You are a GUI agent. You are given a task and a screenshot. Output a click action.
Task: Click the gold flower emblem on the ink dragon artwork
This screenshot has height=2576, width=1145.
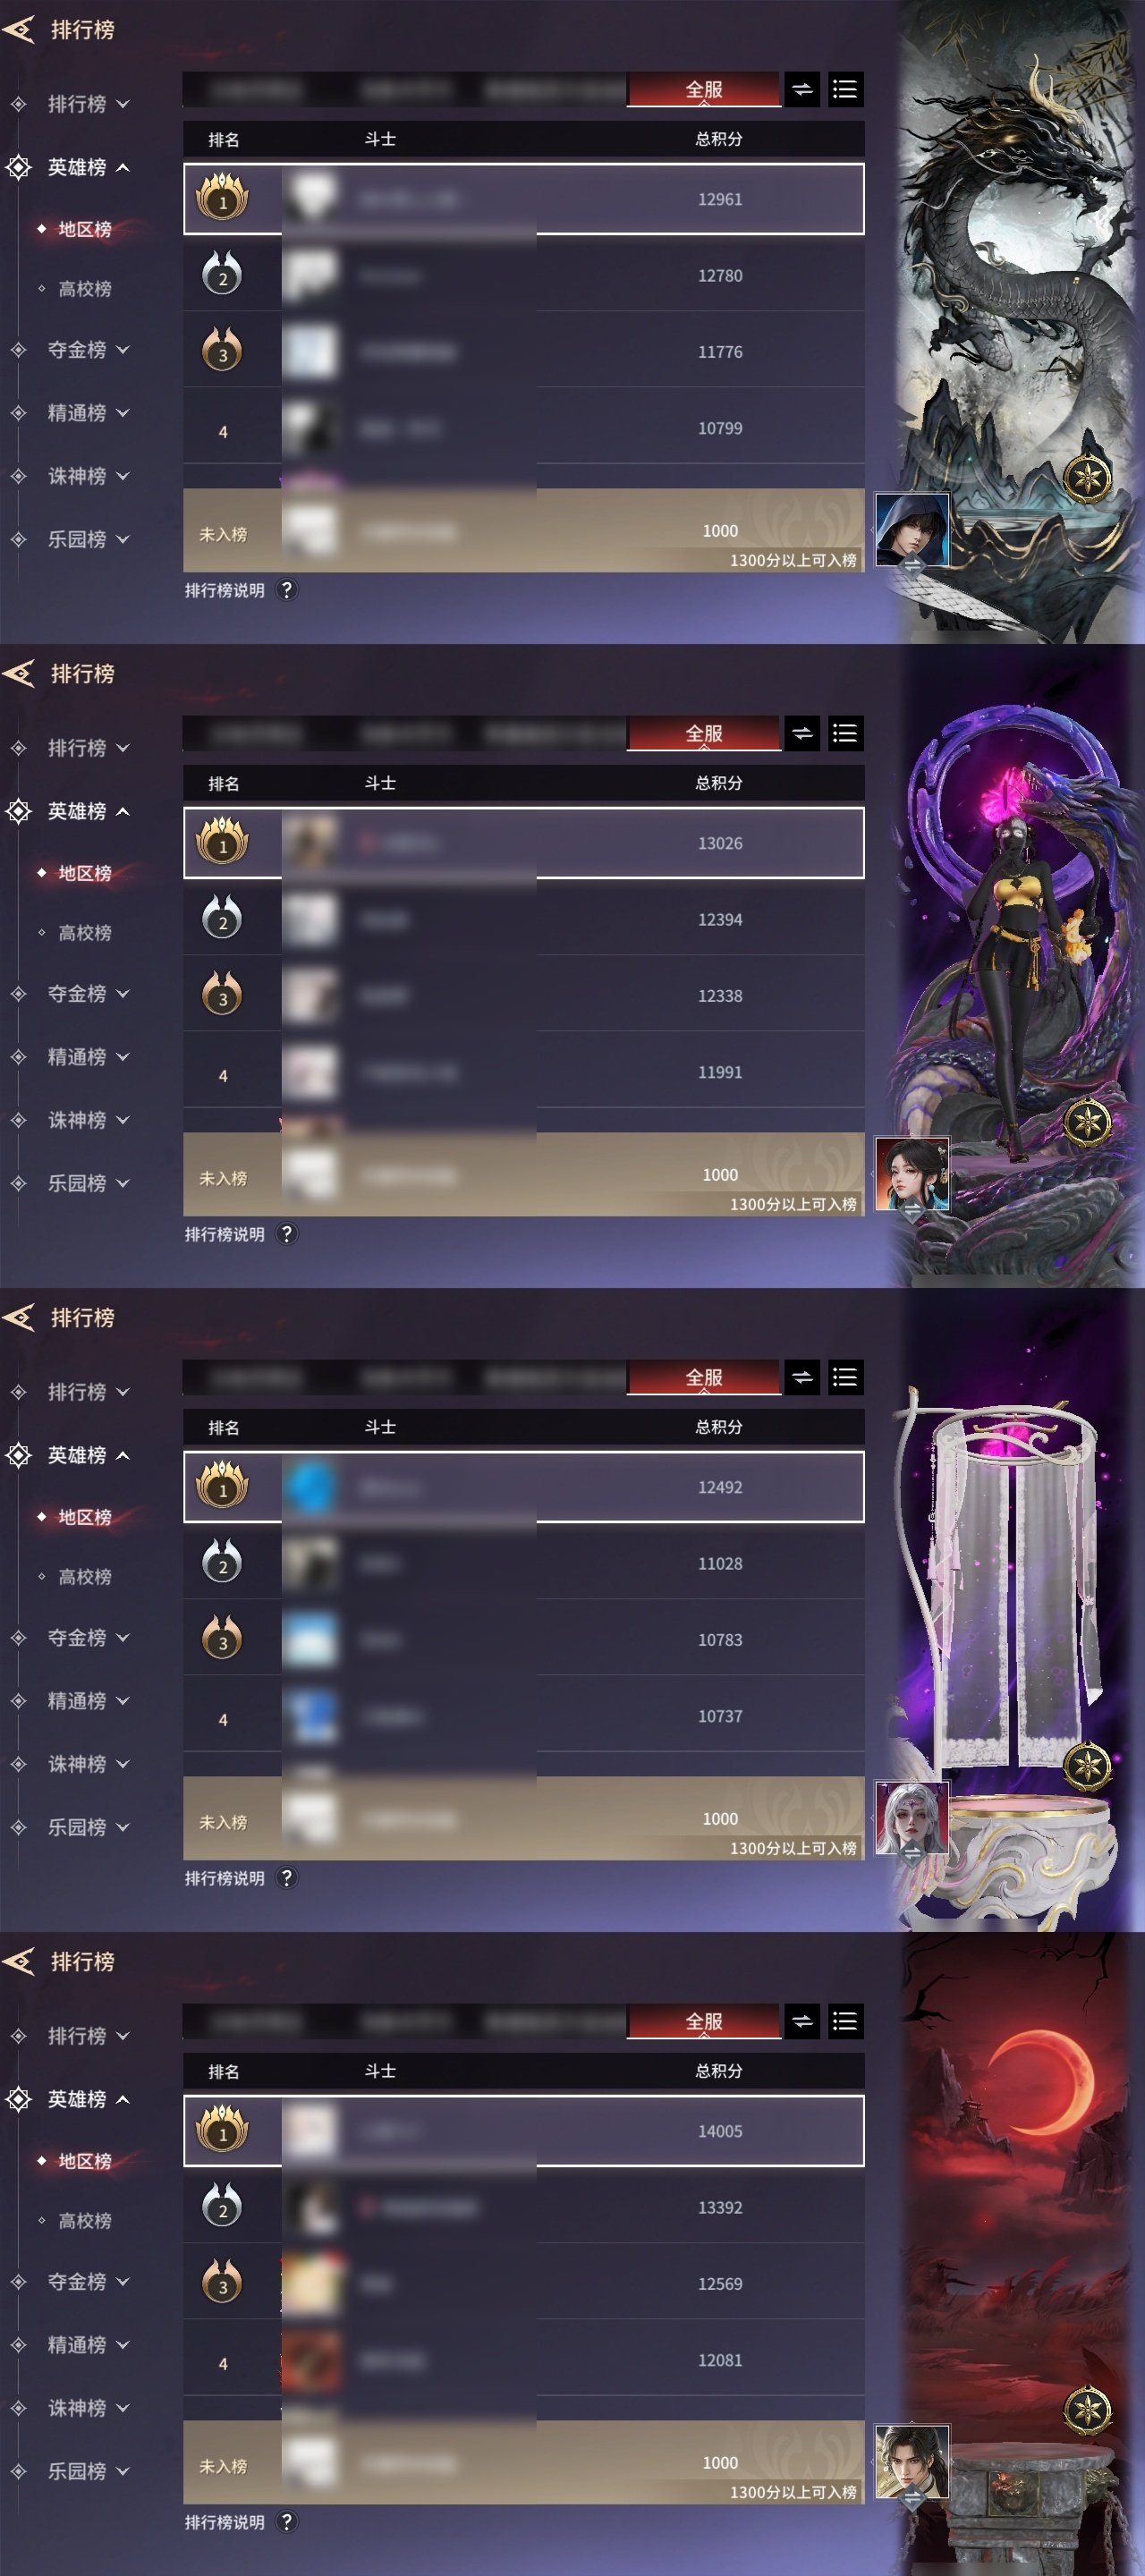[1087, 478]
